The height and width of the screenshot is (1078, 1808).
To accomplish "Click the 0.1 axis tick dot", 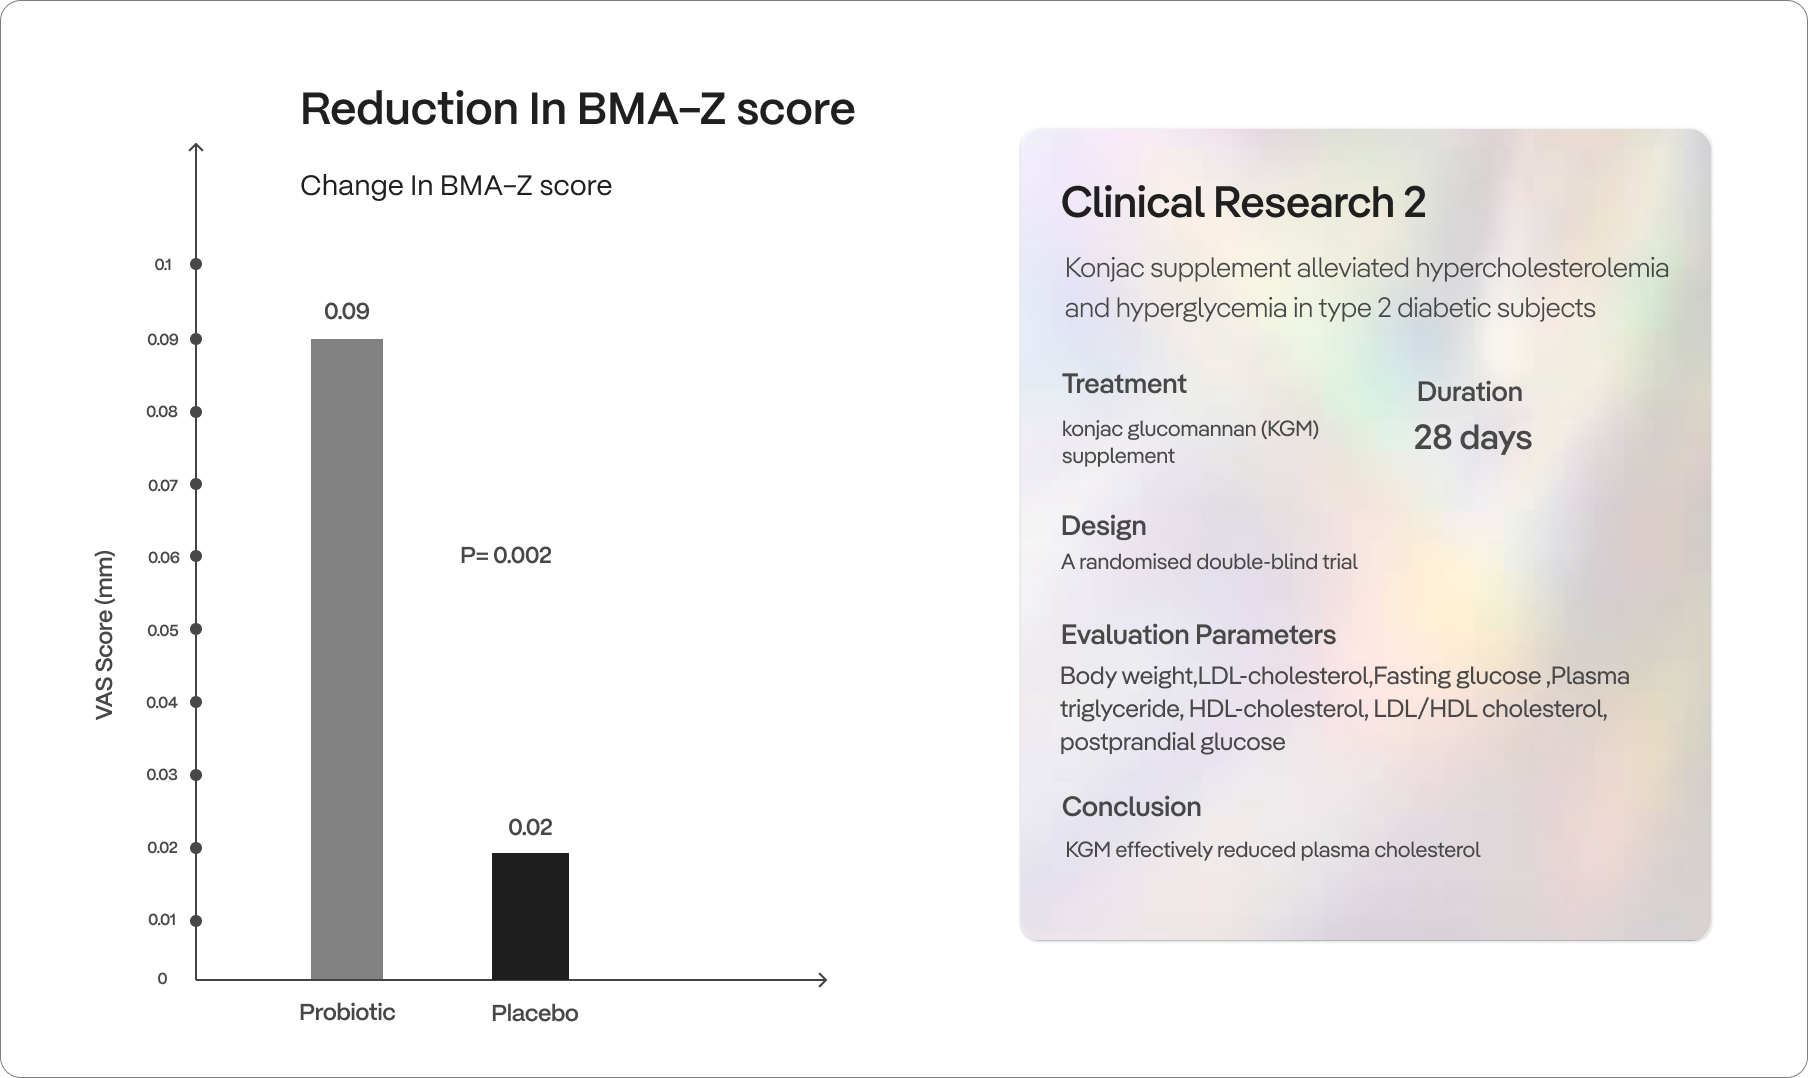I will point(196,265).
